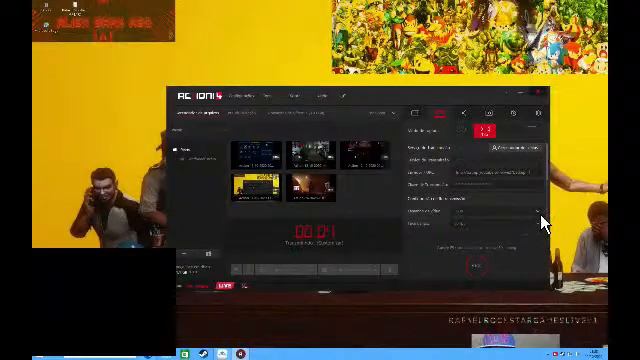Select the orange-lit video thumbnail in second row
Viewport: 640px width, 360px height.
coord(311,187)
